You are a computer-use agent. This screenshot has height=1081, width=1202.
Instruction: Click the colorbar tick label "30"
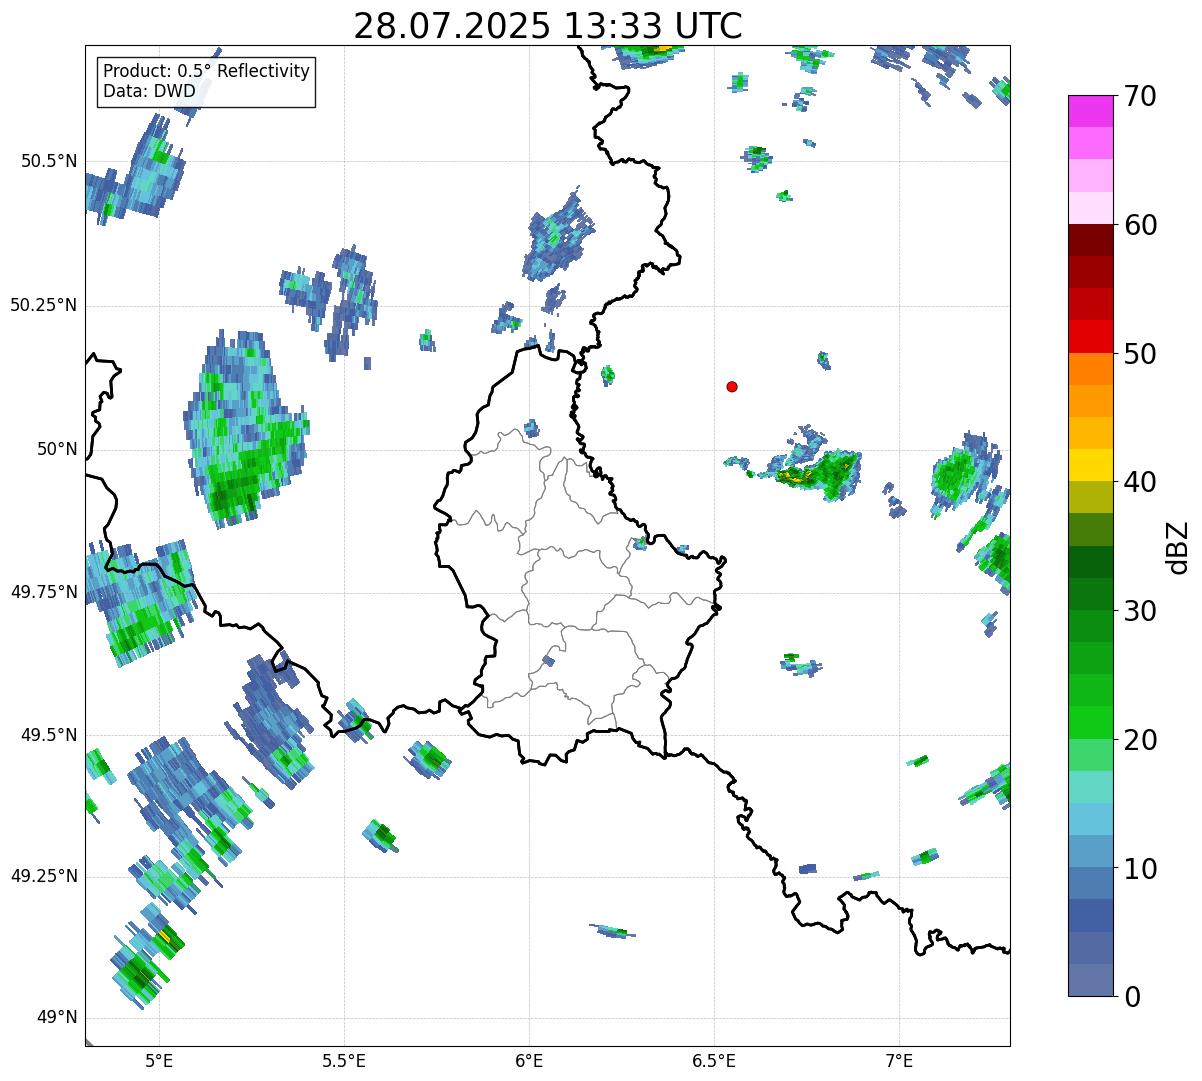click(1140, 611)
